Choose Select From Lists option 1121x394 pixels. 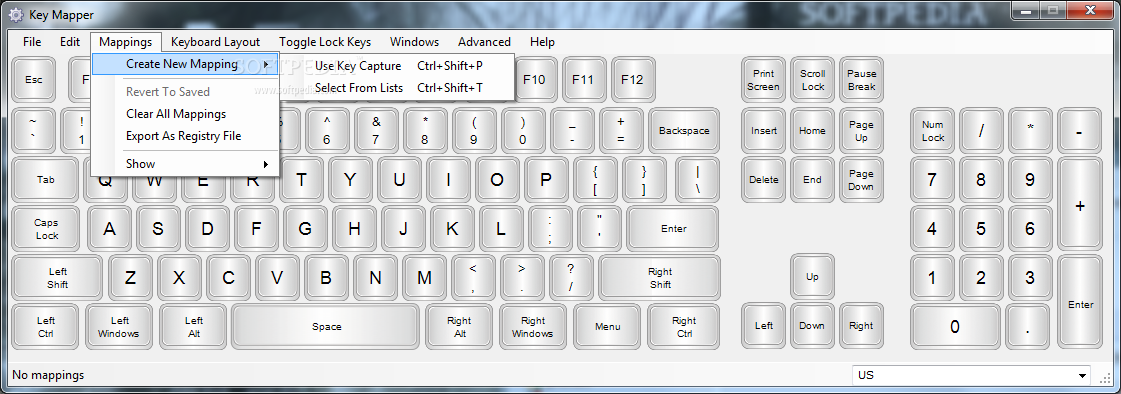point(397,88)
